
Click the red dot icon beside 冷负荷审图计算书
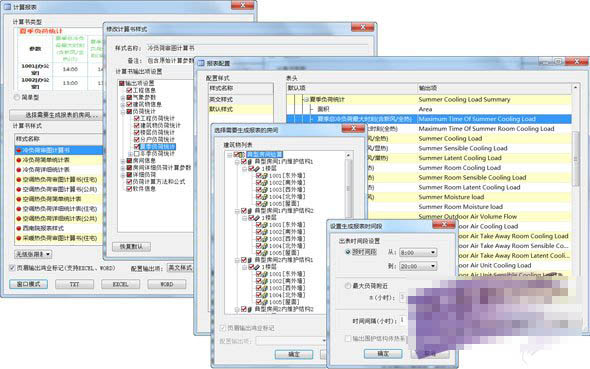point(19,150)
